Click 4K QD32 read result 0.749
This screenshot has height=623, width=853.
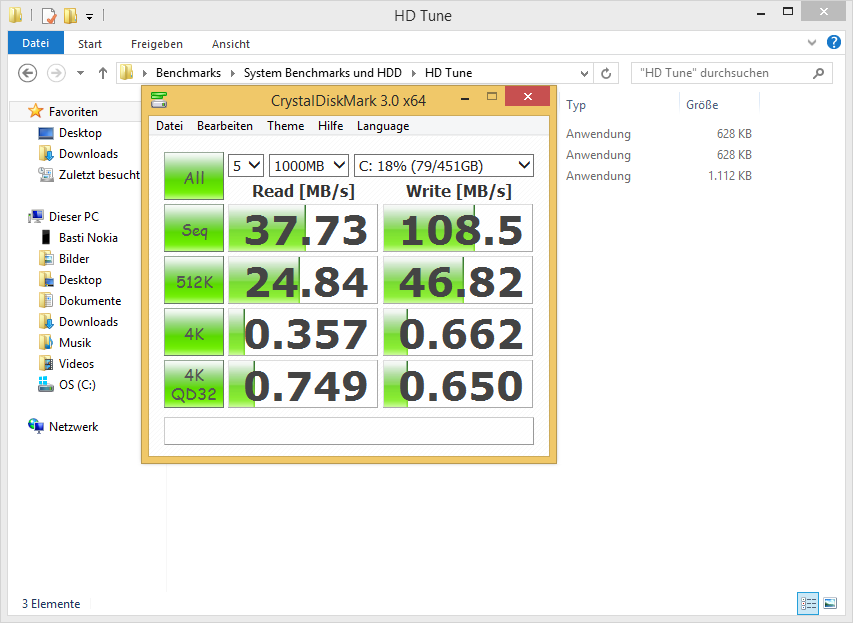[x=302, y=384]
